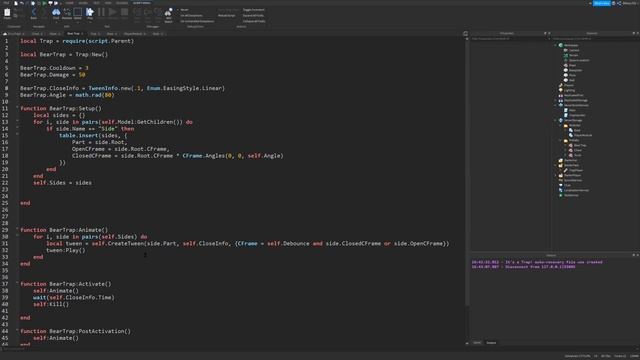Click the Paste icon in the ribbon
Viewport: 640px width, 360px height.
click(x=7, y=13)
